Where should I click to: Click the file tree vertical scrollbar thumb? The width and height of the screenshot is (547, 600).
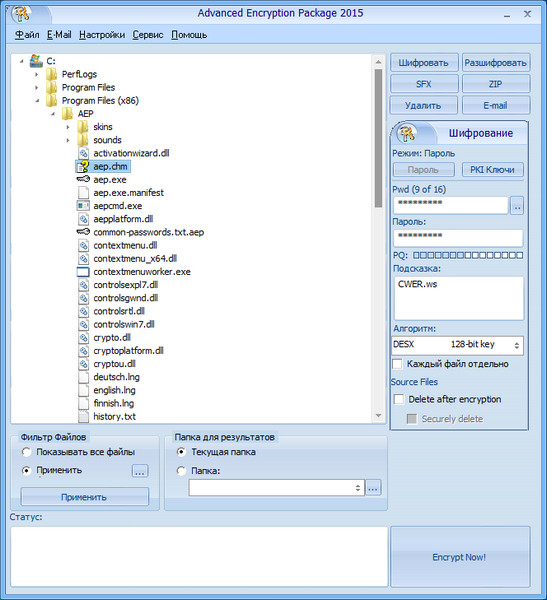coord(378,139)
